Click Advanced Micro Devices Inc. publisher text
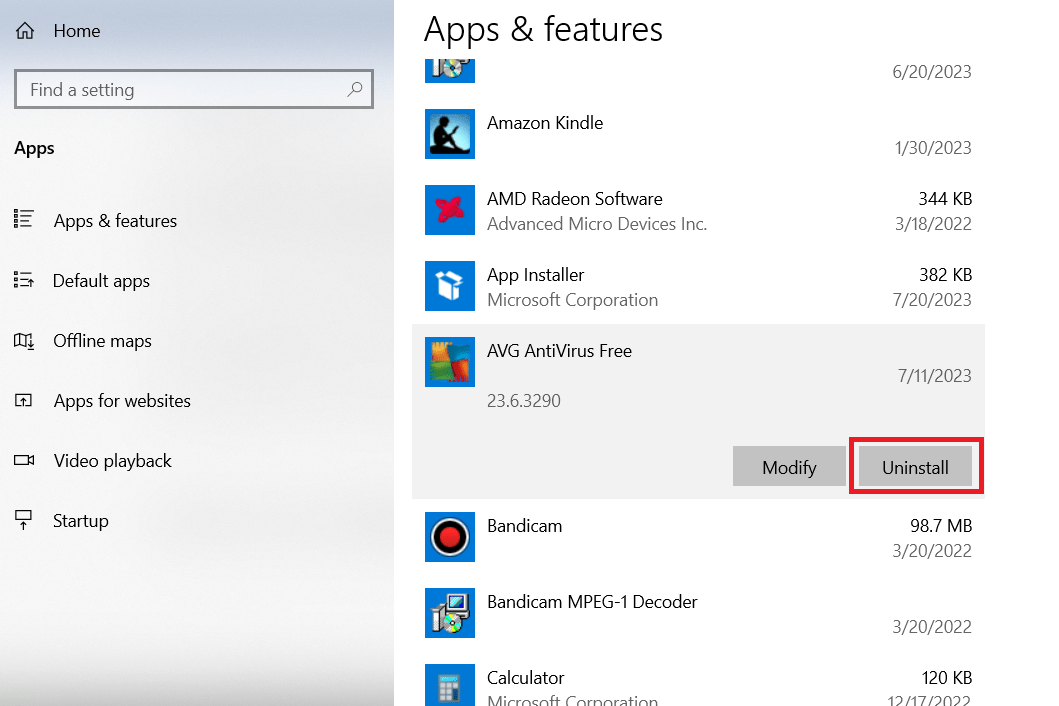This screenshot has height=706, width=1059. (597, 224)
